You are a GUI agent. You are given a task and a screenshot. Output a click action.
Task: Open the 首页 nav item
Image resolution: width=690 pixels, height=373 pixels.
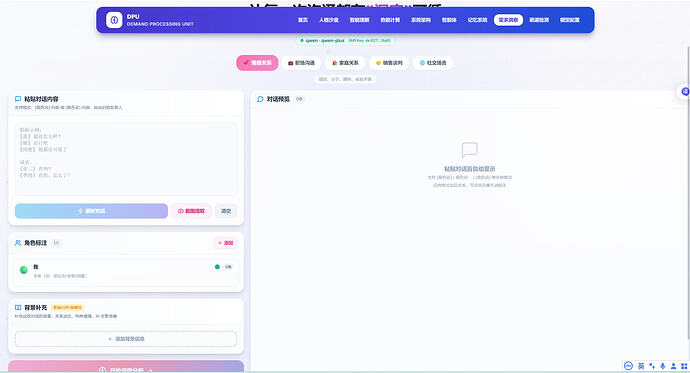click(303, 20)
